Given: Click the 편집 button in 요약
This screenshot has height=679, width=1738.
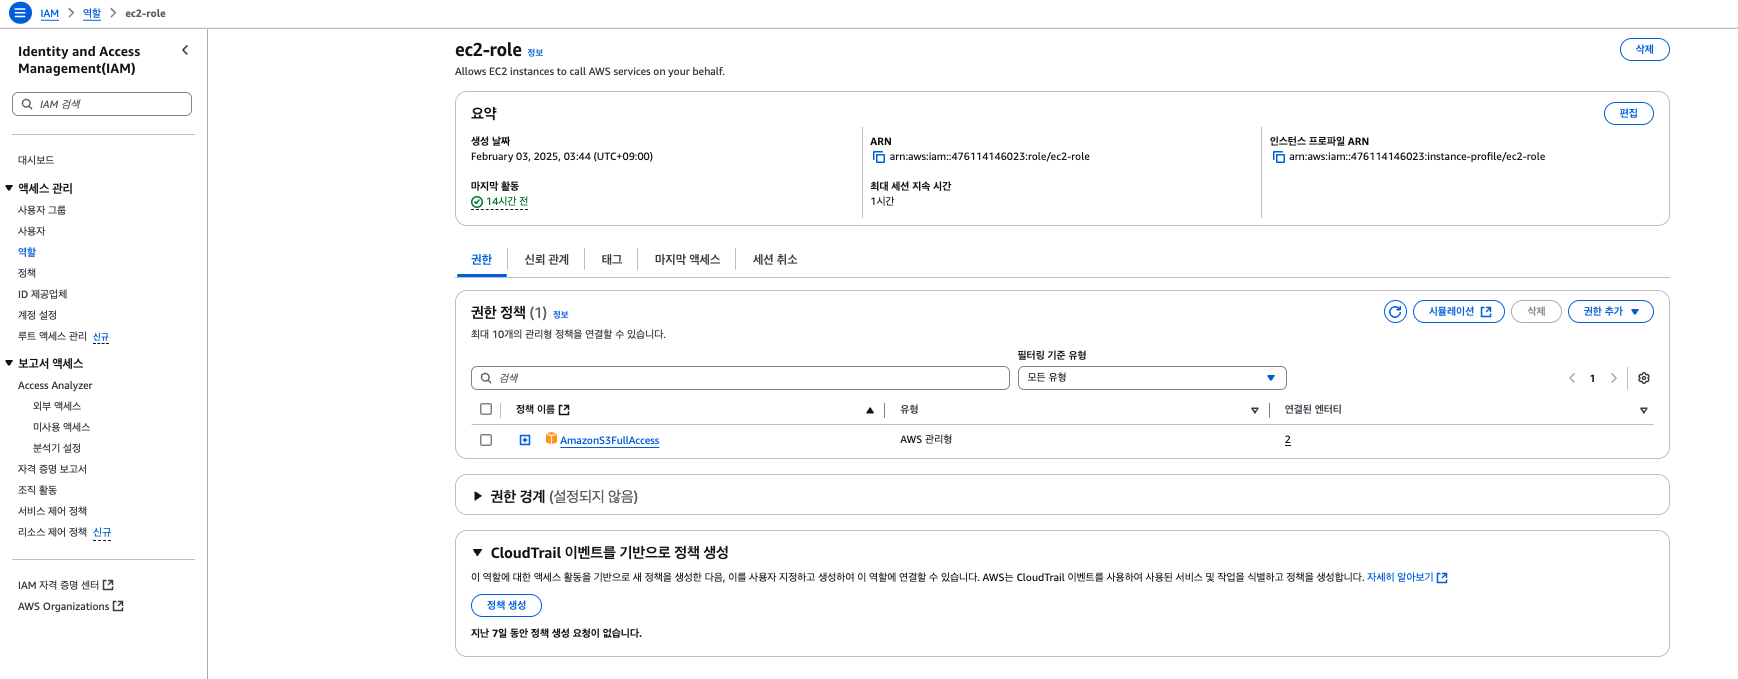Looking at the screenshot, I should [1628, 113].
